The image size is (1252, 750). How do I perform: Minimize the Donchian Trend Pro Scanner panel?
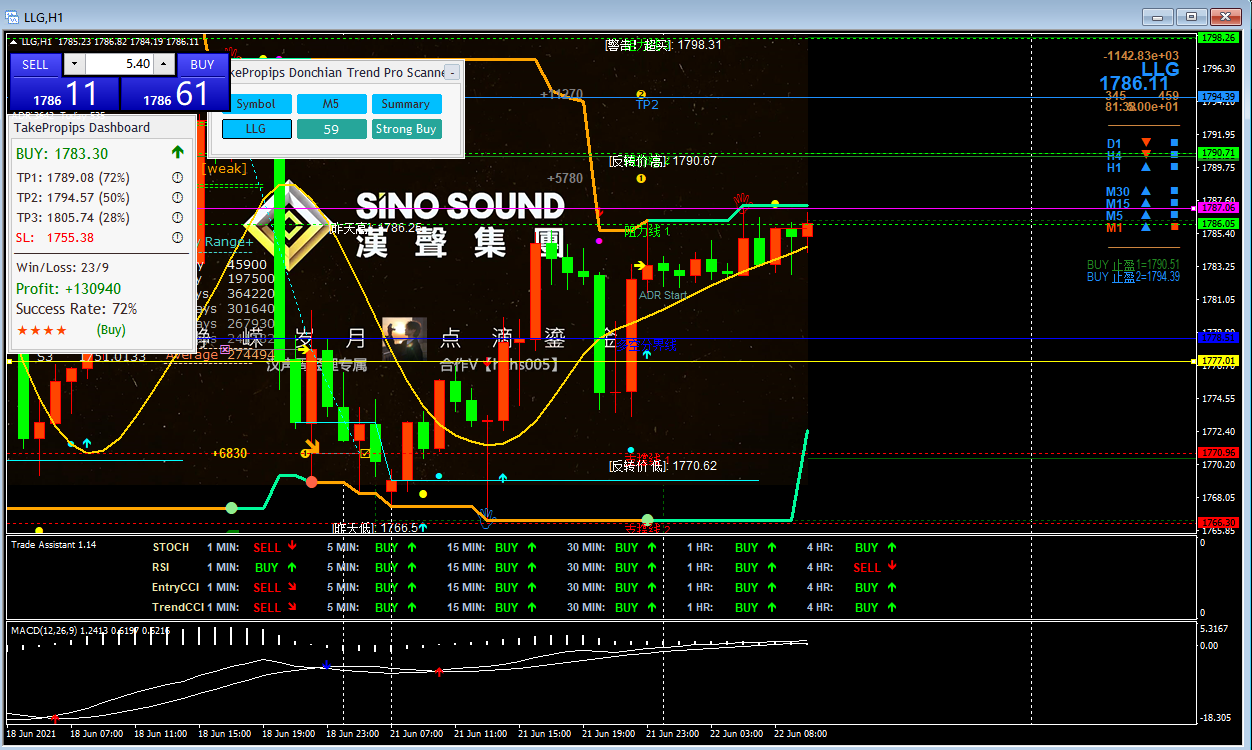[452, 72]
